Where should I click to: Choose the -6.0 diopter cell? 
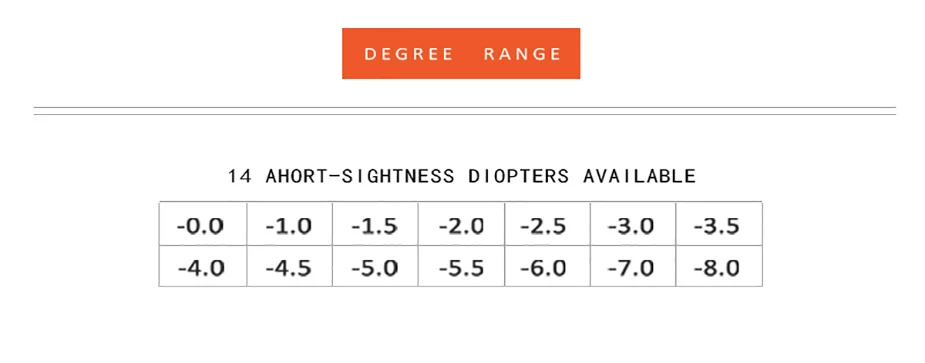pos(547,266)
